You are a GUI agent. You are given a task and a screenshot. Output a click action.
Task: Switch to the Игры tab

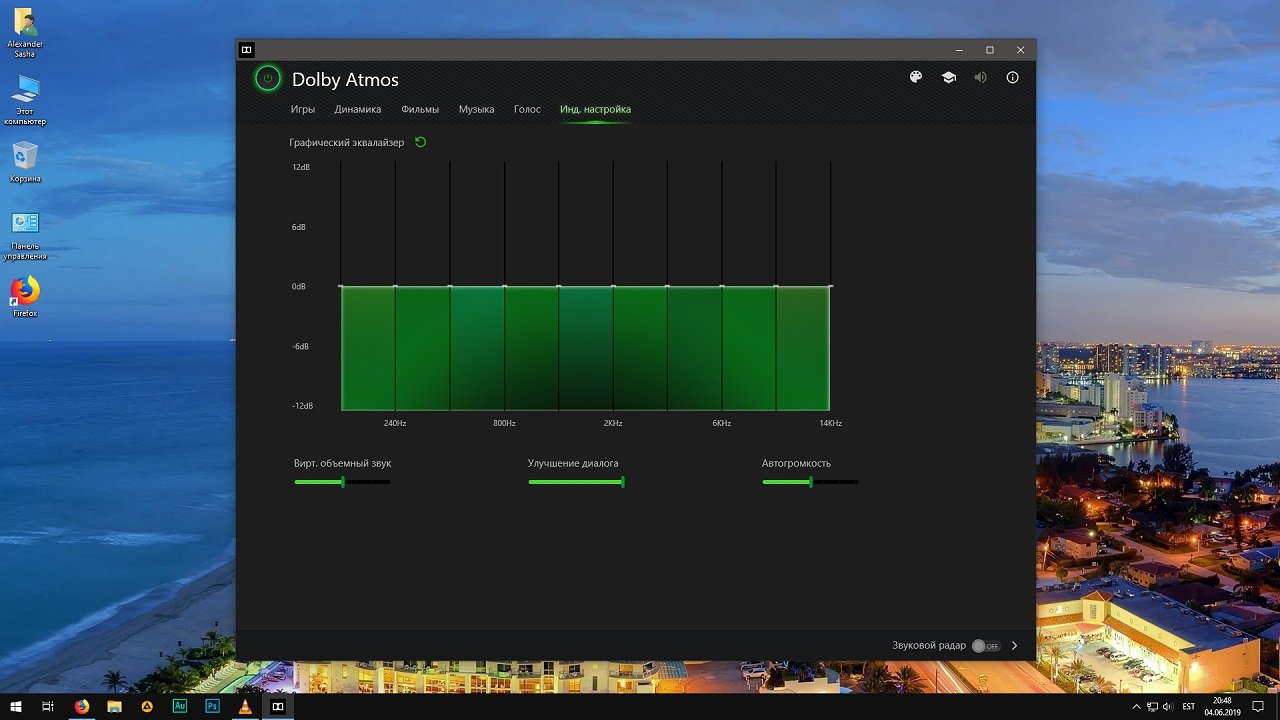click(303, 109)
